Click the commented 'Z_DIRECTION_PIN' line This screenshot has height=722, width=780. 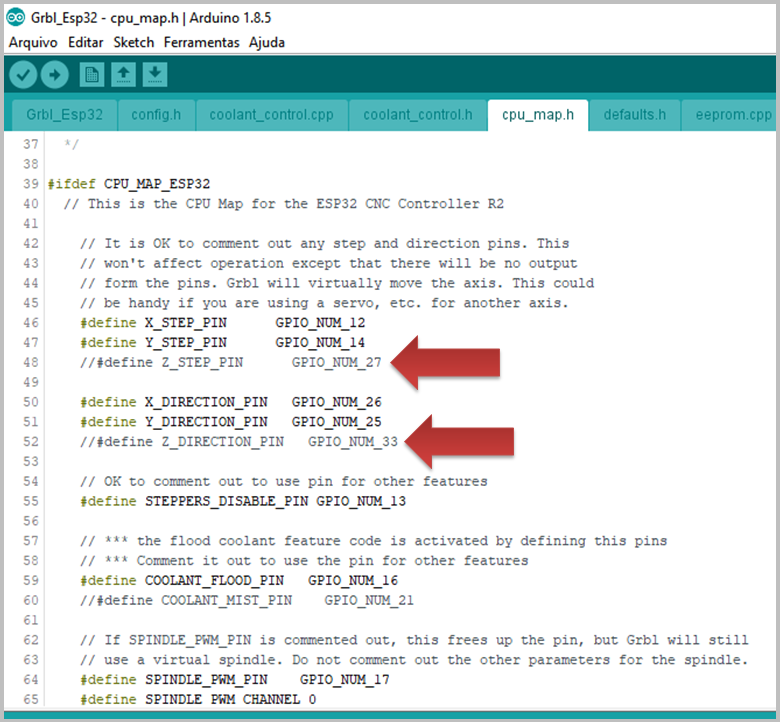click(x=239, y=442)
